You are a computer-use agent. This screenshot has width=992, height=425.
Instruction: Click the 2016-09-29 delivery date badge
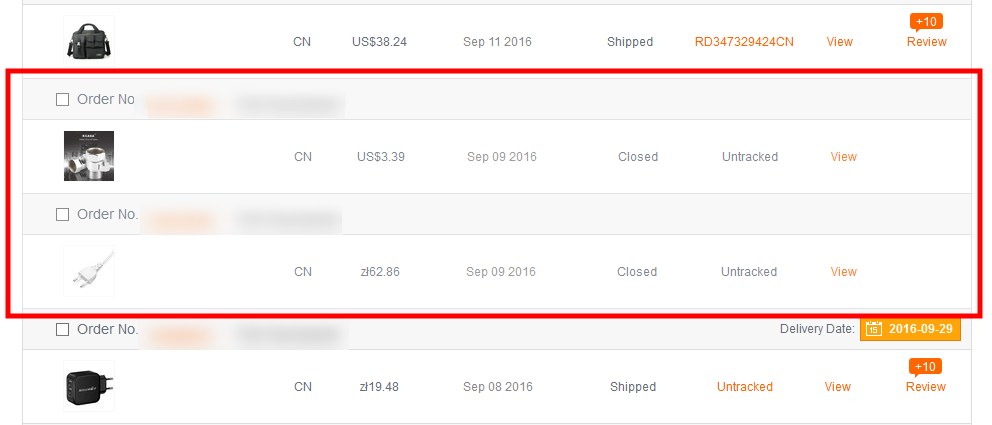(919, 329)
